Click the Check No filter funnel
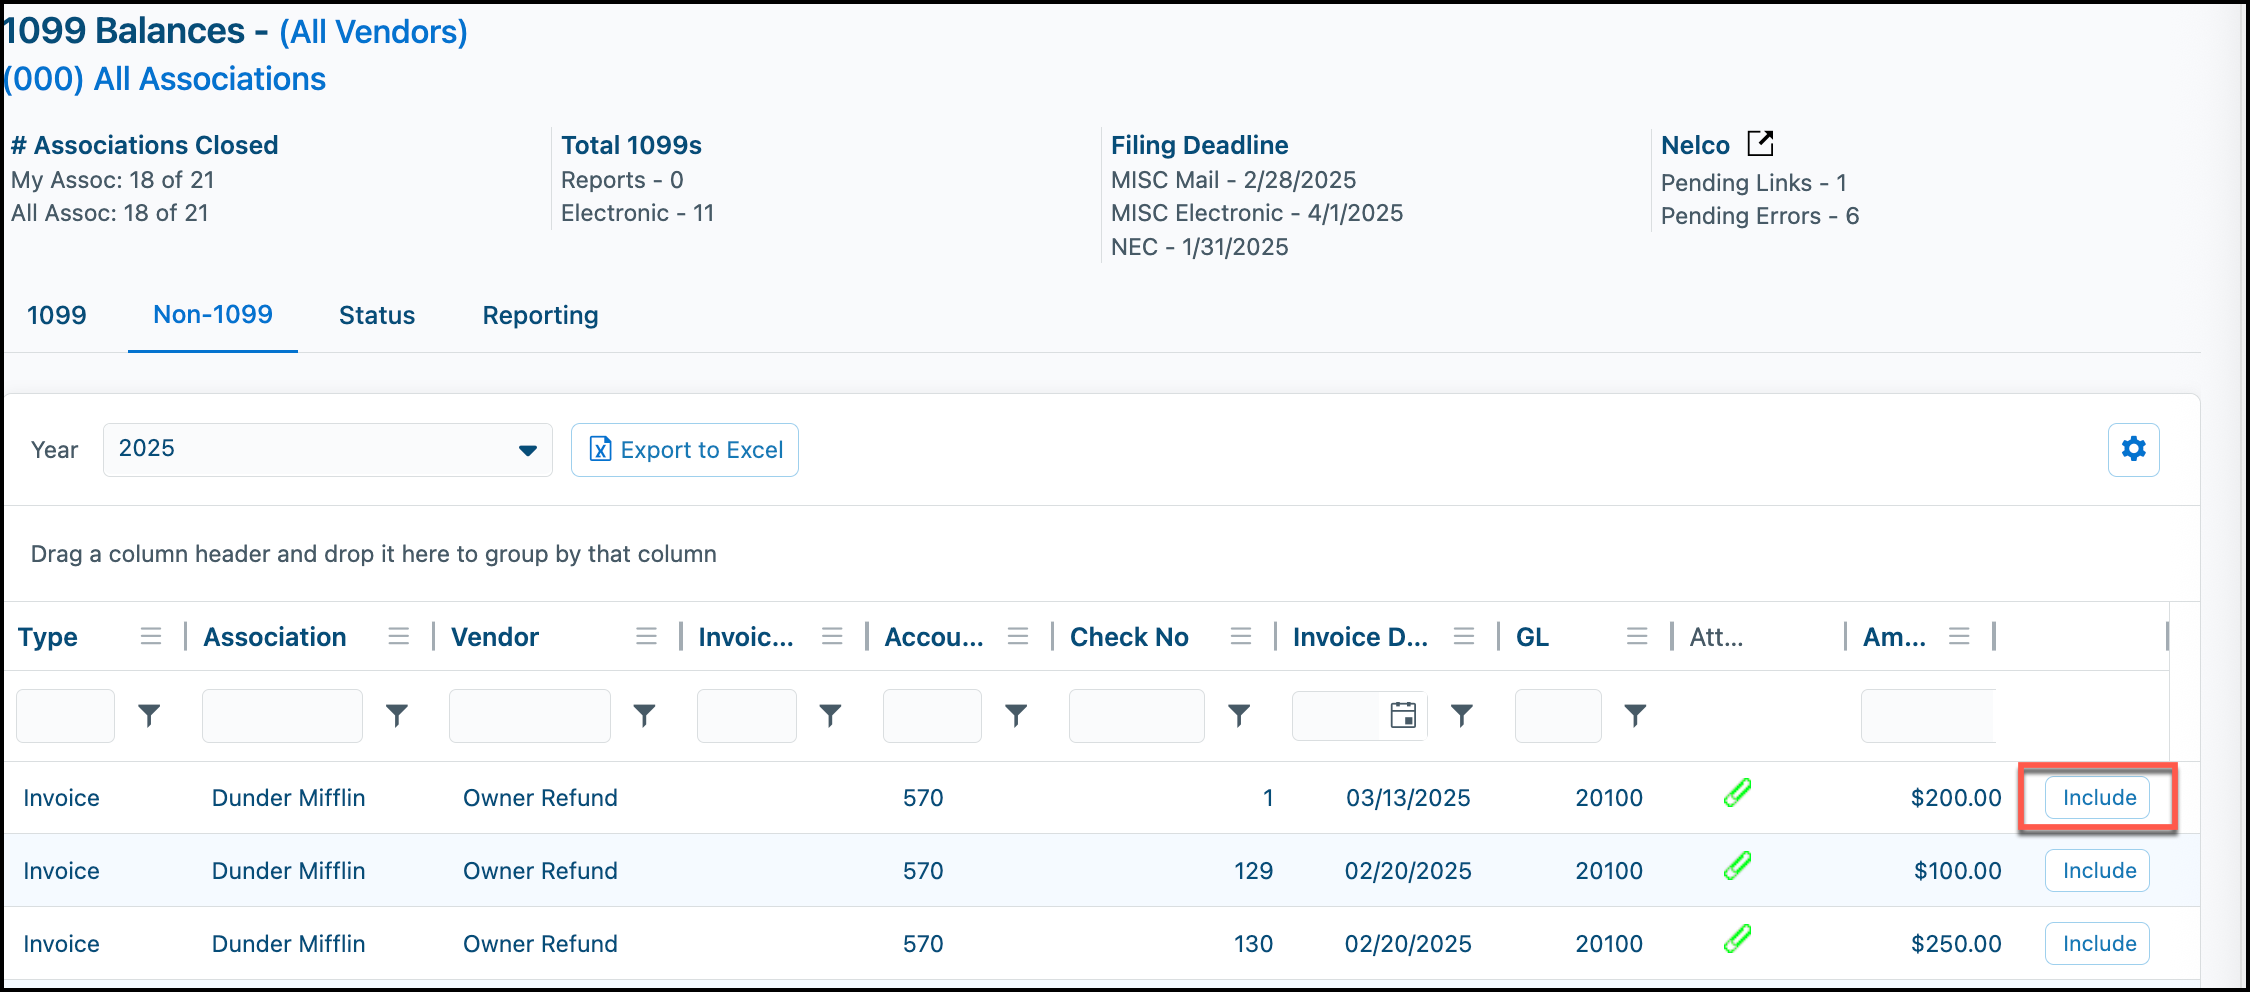 pyautogui.click(x=1239, y=715)
